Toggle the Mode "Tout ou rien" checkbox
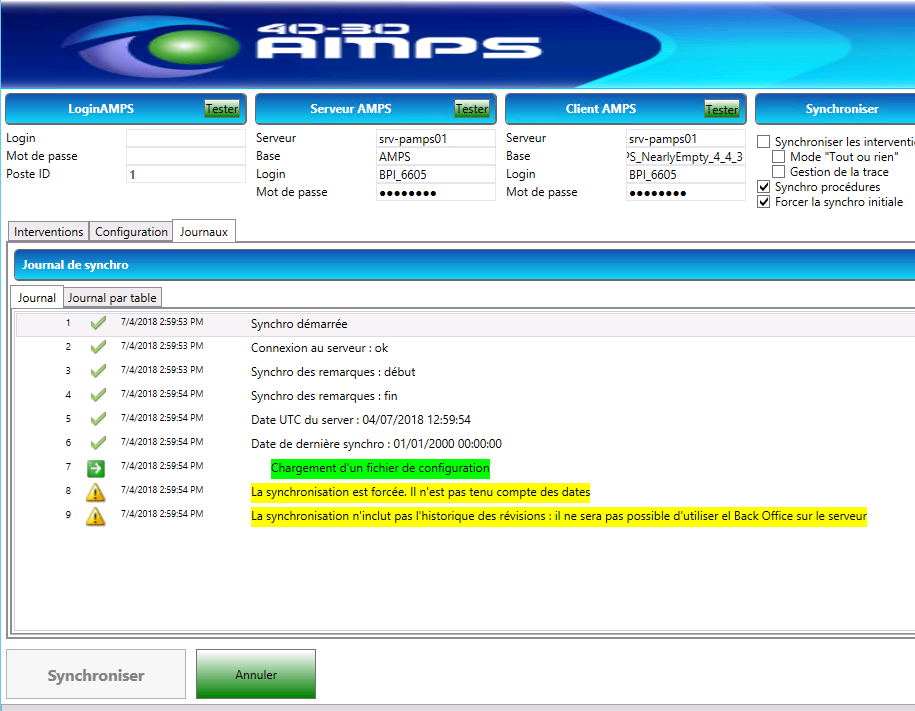The width and height of the screenshot is (915, 711). 779,157
